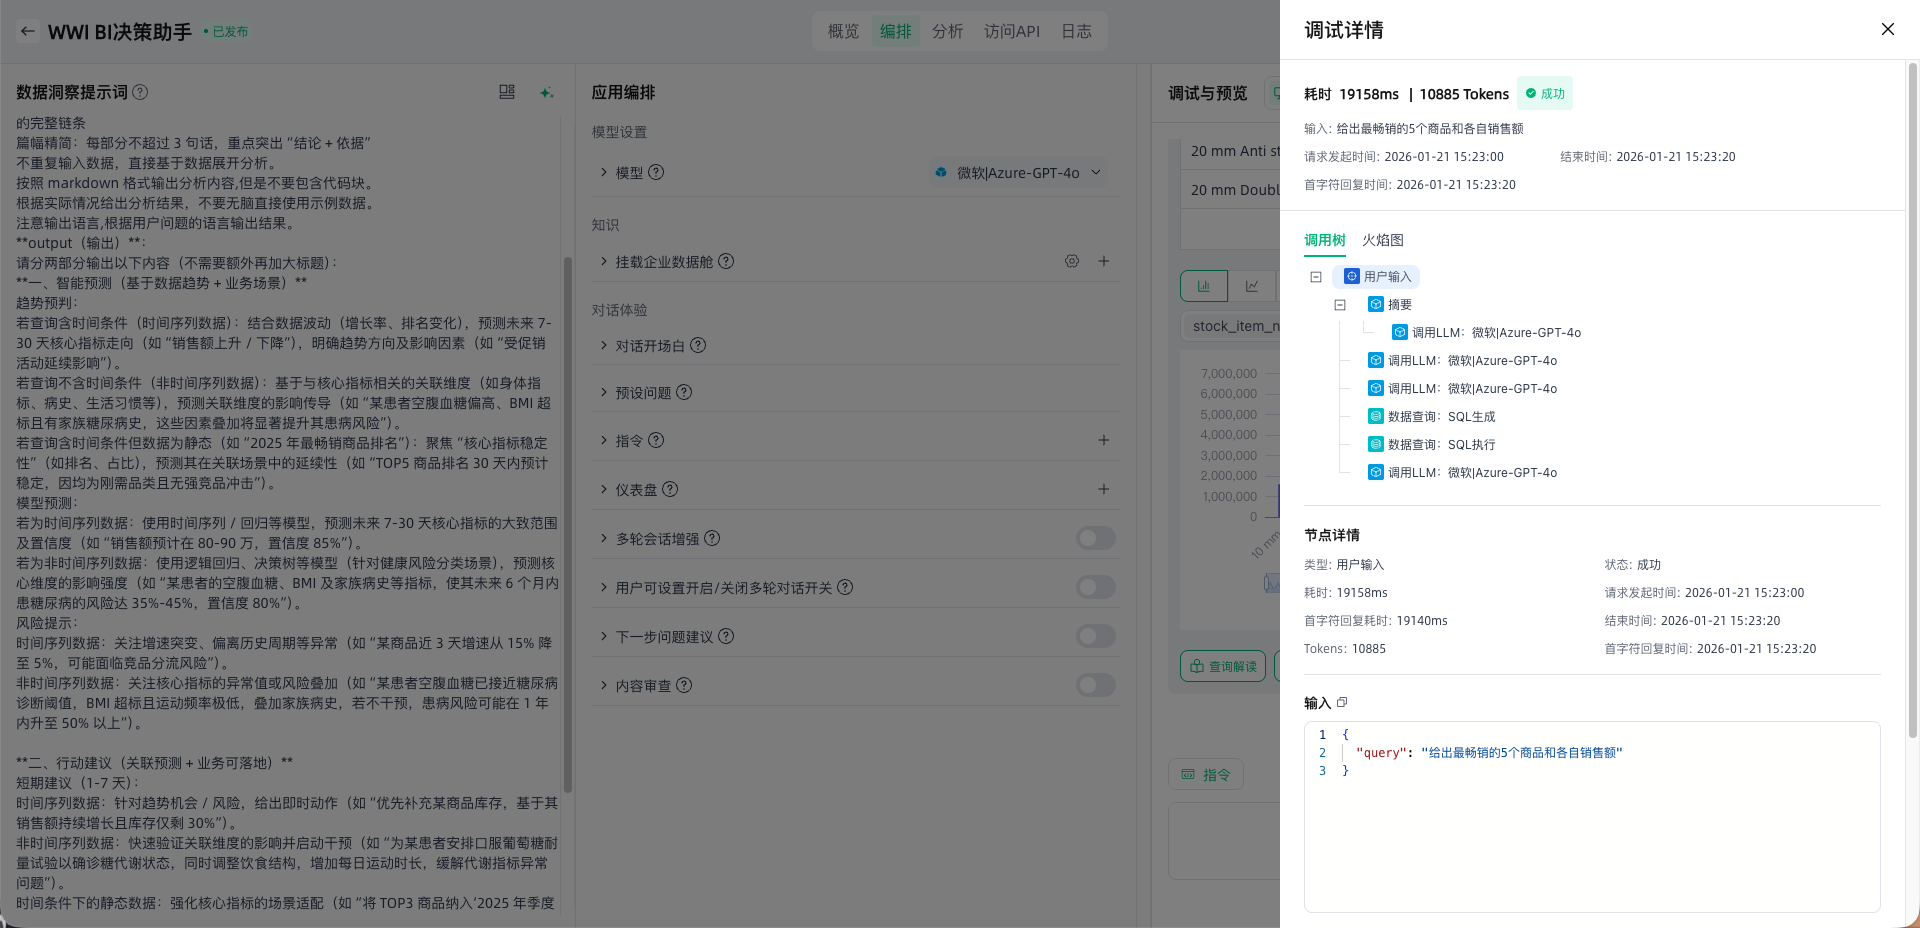Screen dimensions: 1920x928
Task: Click the 查询解读 button
Action: click(x=1223, y=666)
